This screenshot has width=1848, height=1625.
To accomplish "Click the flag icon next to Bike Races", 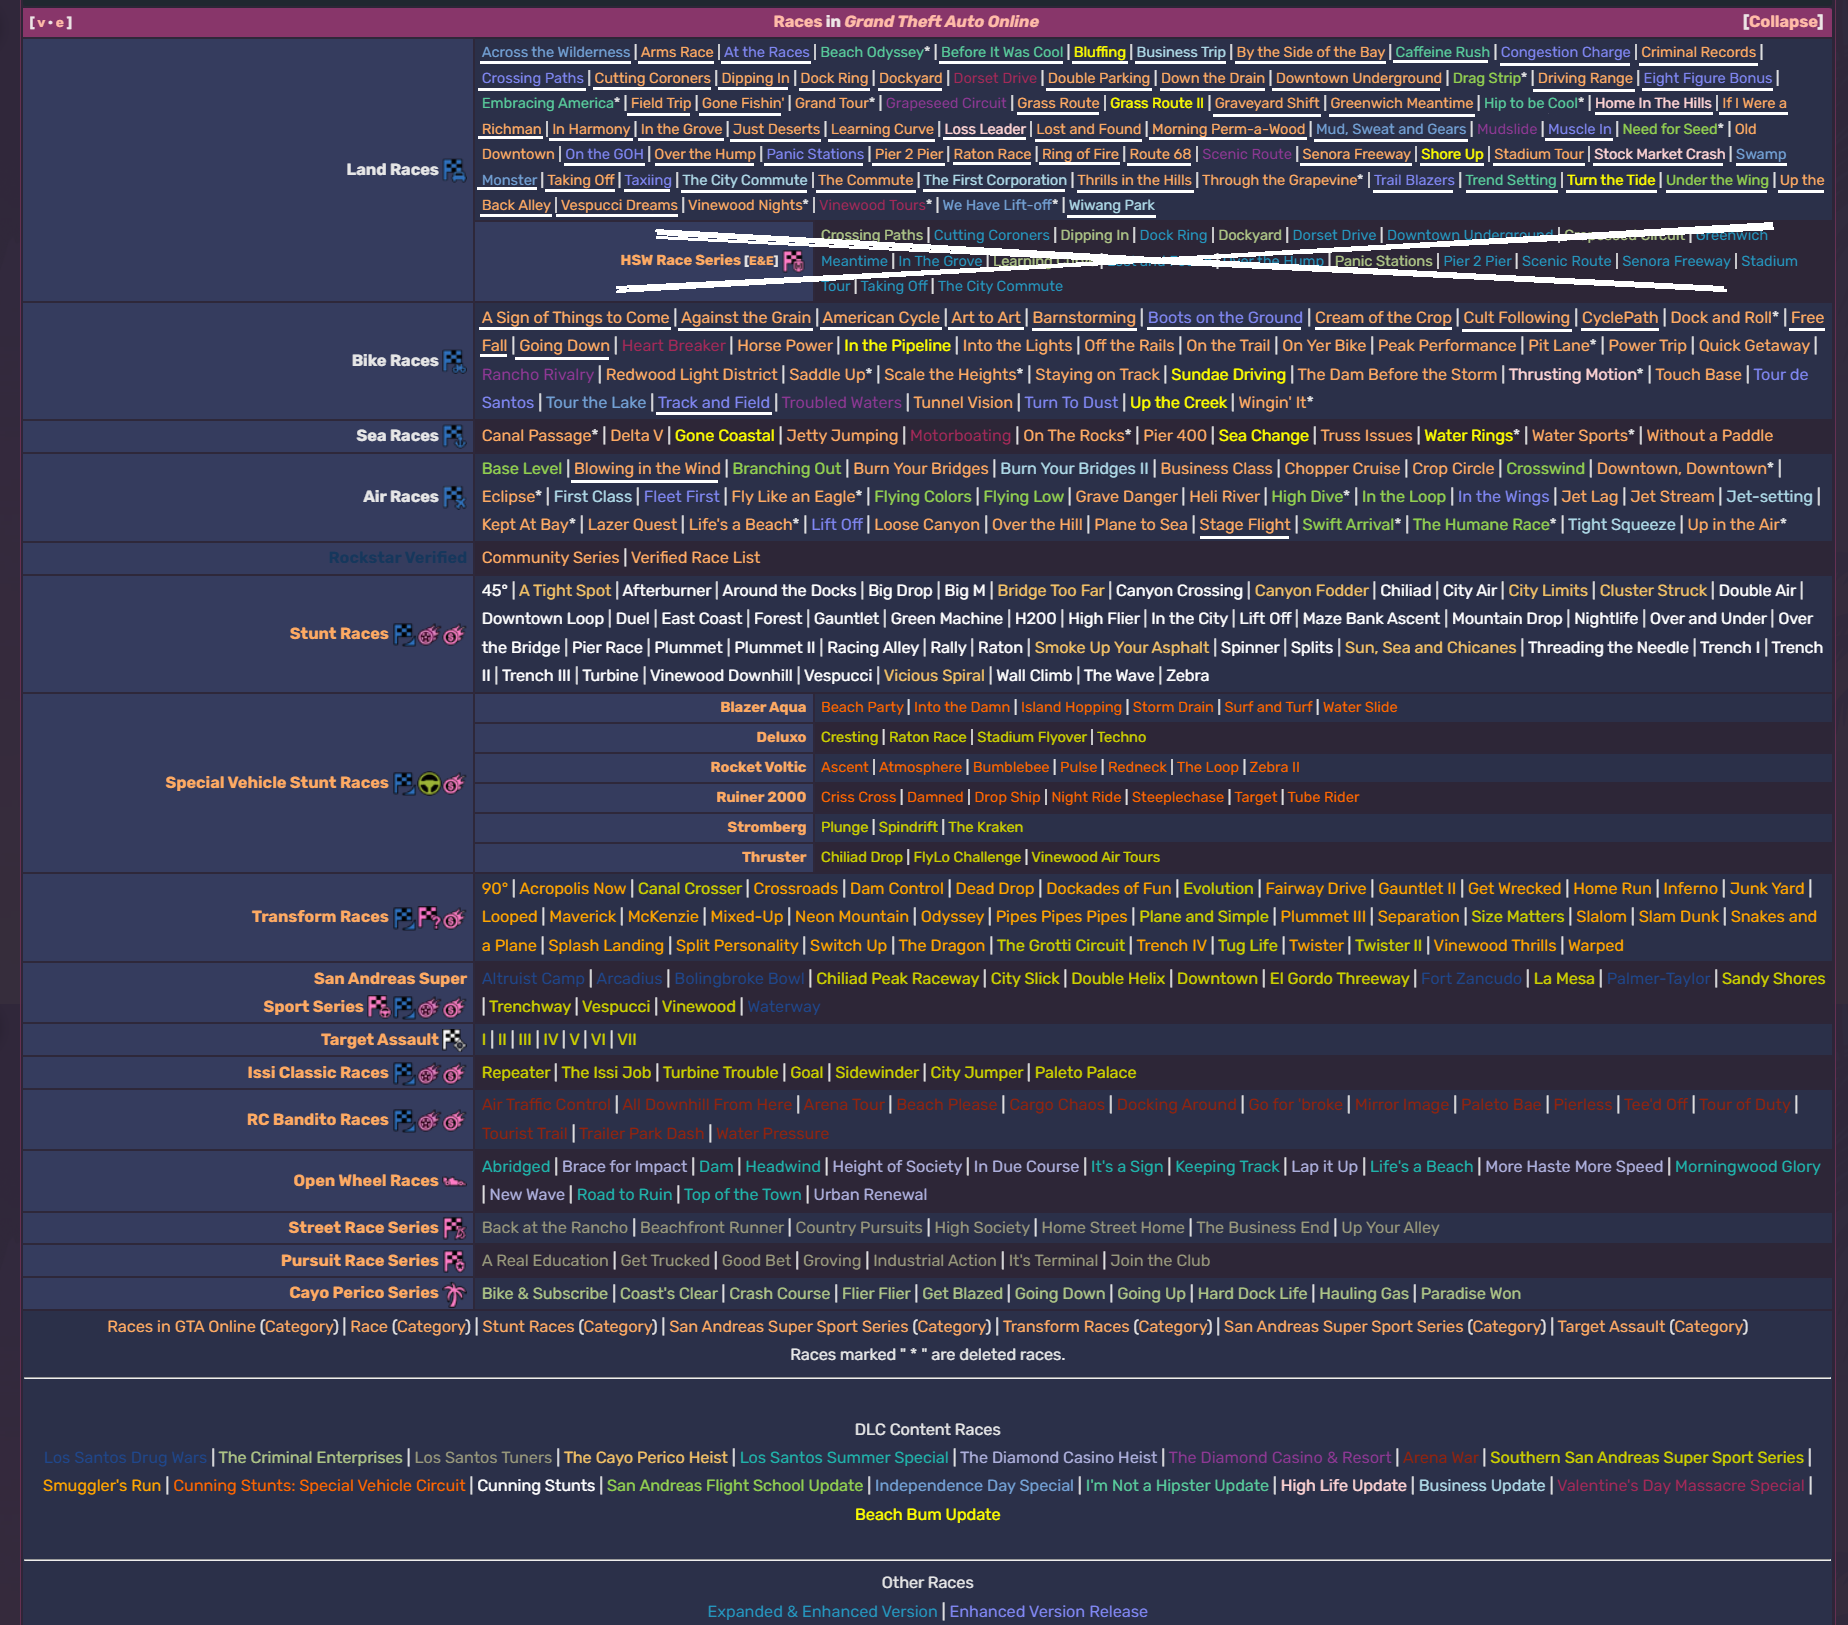I will click(454, 361).
